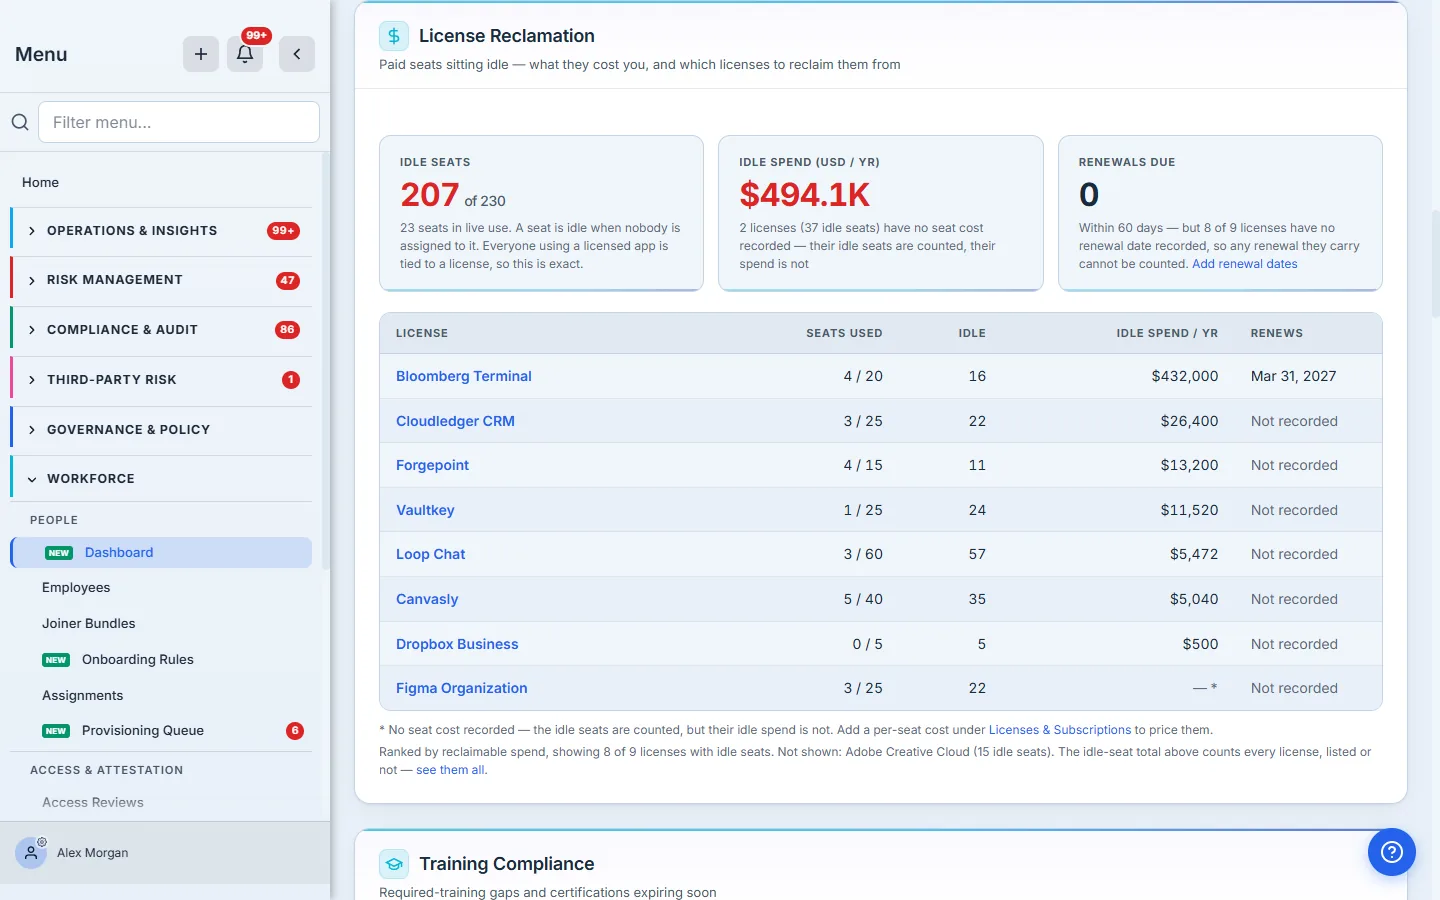Click the 1 badge on Third-Party Risk
The height and width of the screenshot is (900, 1440).
291,380
